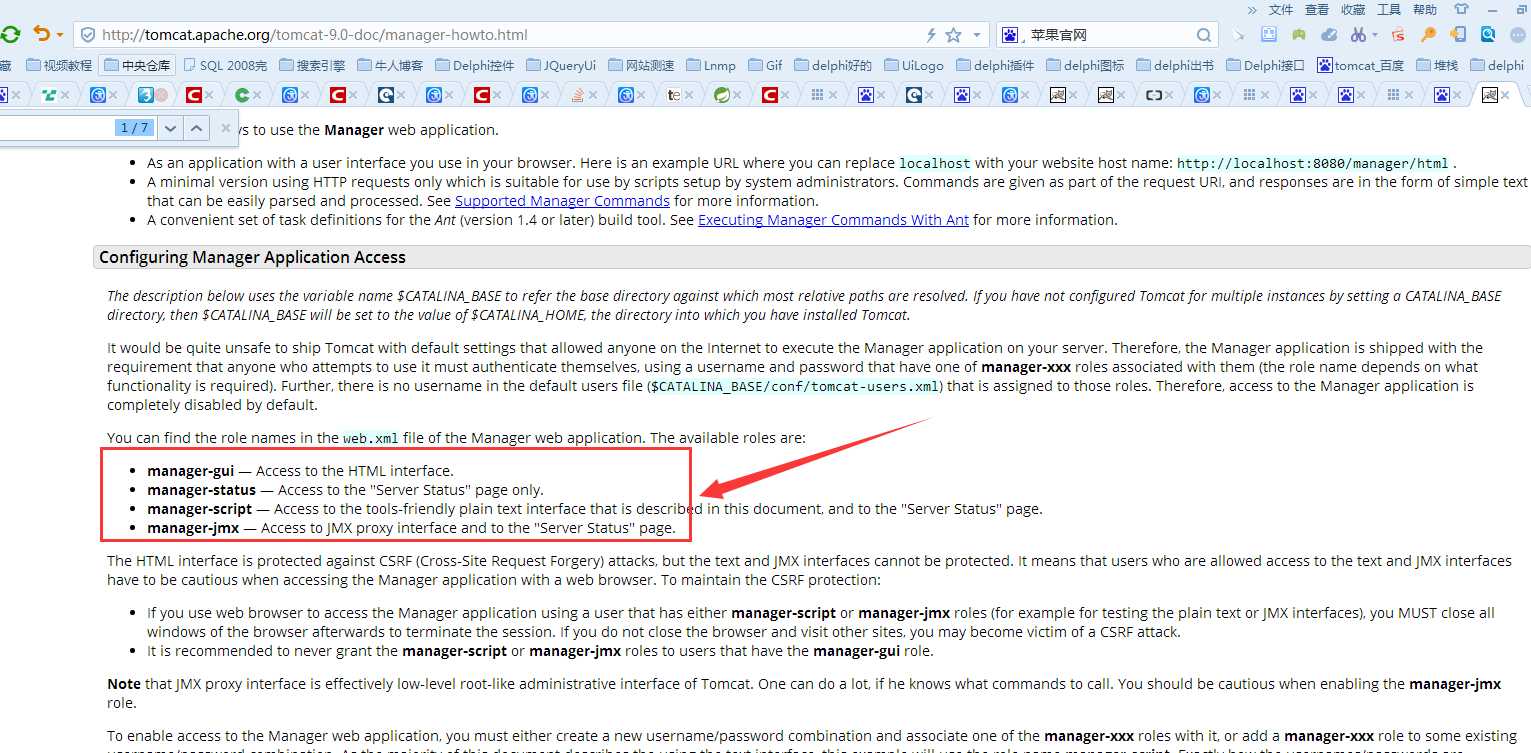Viewport: 1531px width, 753px height.
Task: Open the dropdown beside the undo arrow
Action: point(60,35)
